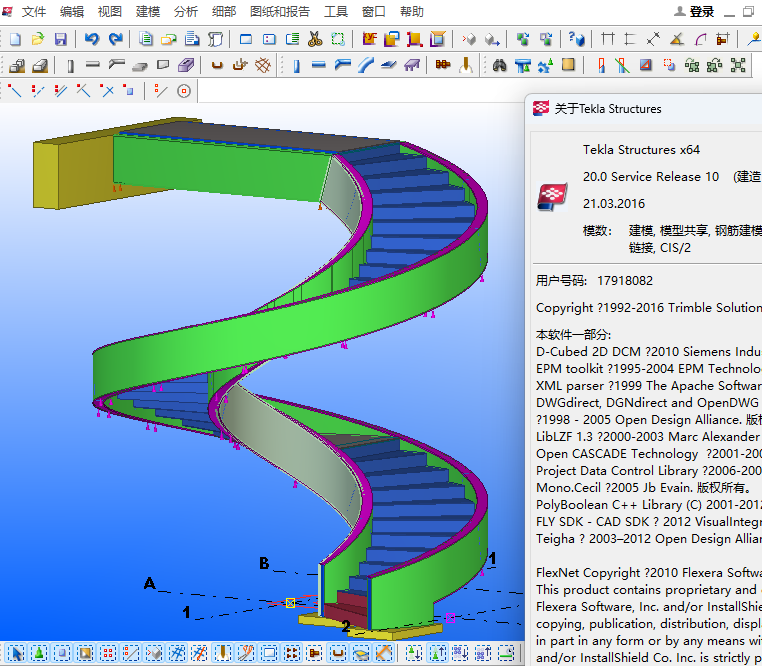This screenshot has width=762, height=666.
Task: Click the question-mark inquire object icon
Action: click(x=576, y=39)
